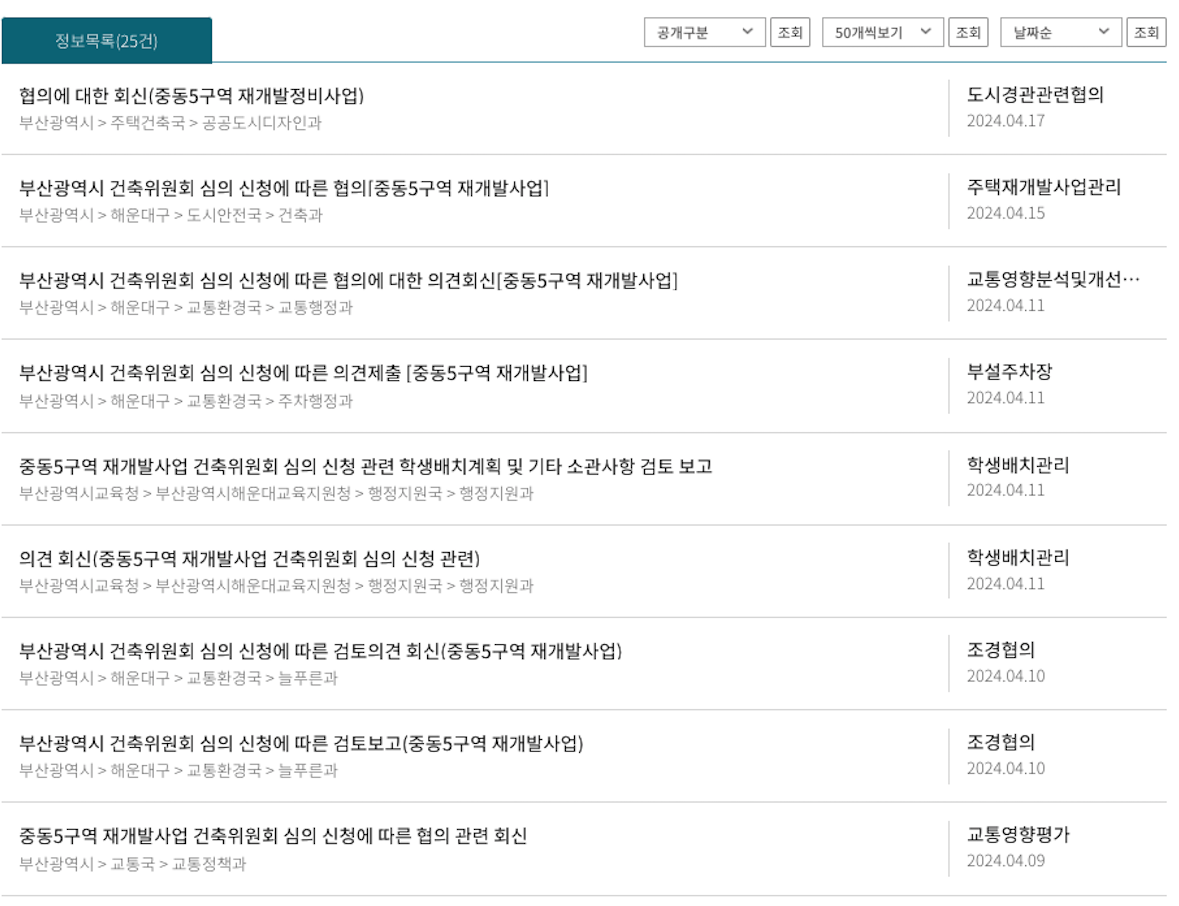Open 의견 회신(중동5구역 재개발사업 건축위원회 심의 신청 관련)
1179x906 pixels.
coord(250,559)
